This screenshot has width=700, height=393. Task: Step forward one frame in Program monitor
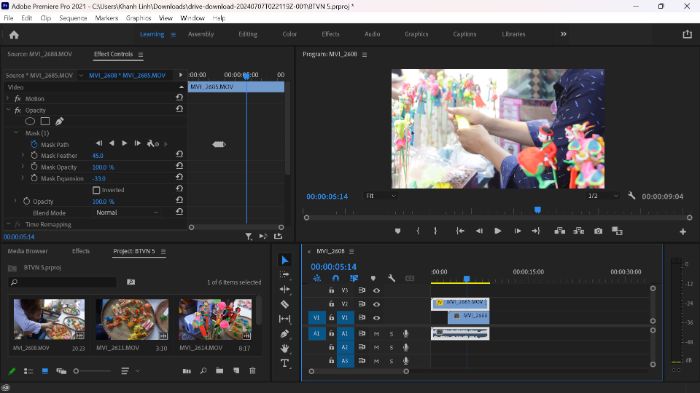click(x=517, y=231)
